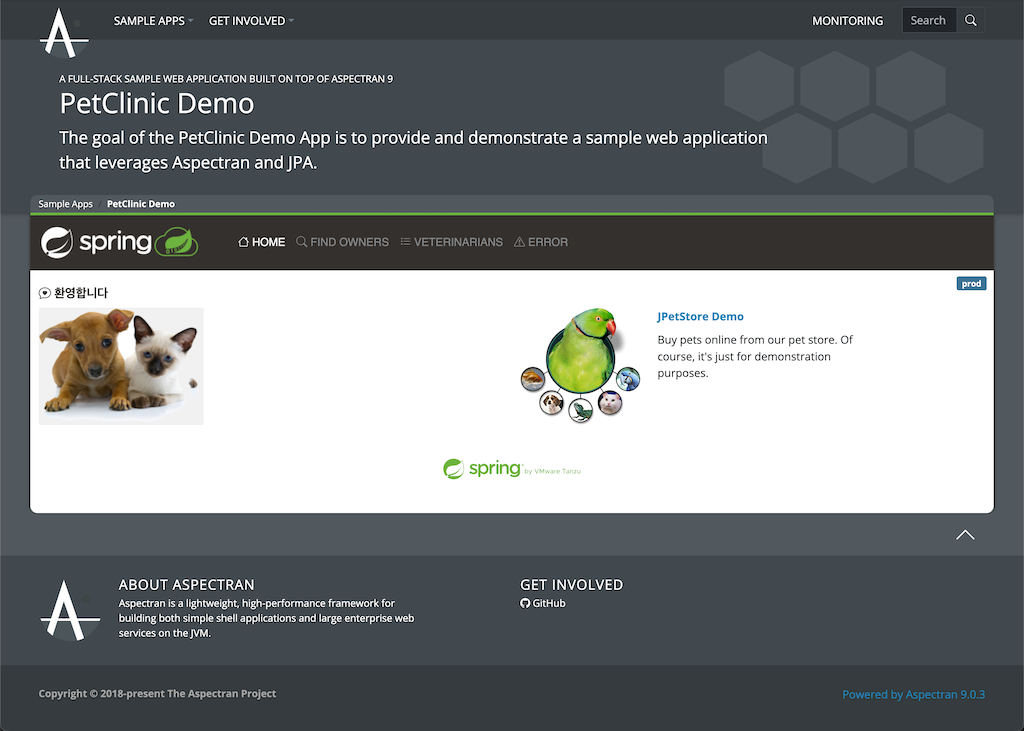1024x731 pixels.
Task: Click the search magnifier icon button
Action: pos(970,20)
